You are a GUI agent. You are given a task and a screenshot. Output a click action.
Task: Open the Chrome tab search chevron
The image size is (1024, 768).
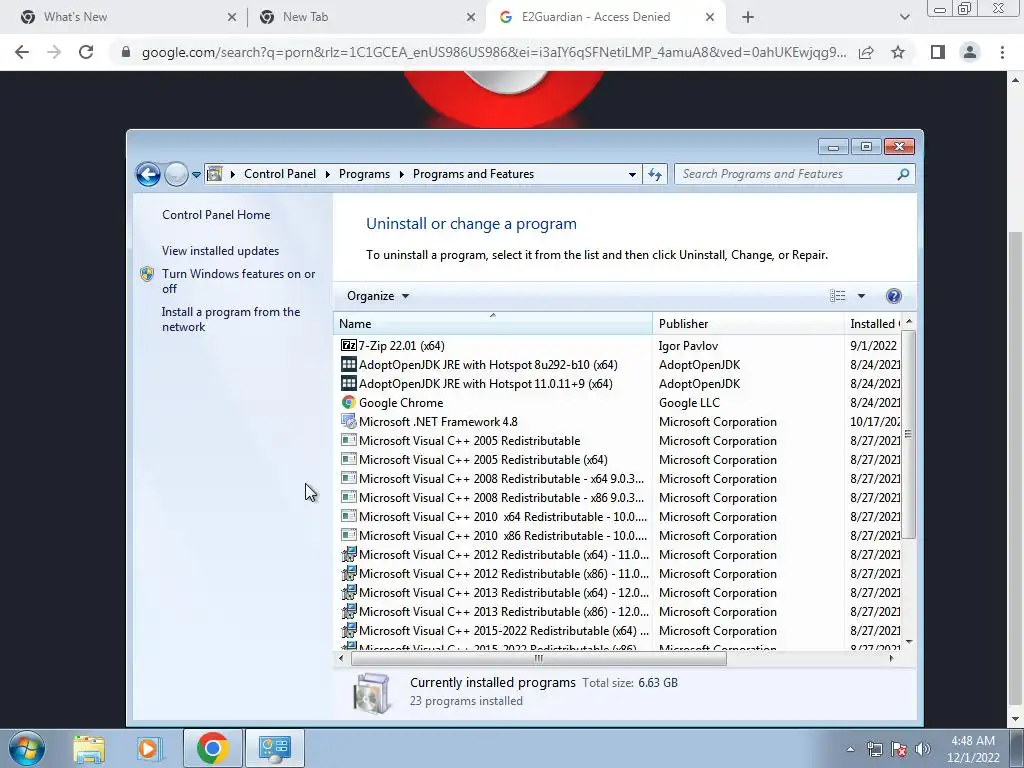pos(904,17)
